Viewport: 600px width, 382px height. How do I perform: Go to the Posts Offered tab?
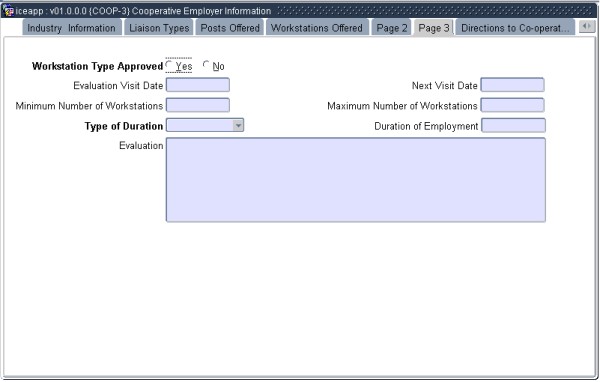pyautogui.click(x=230, y=28)
